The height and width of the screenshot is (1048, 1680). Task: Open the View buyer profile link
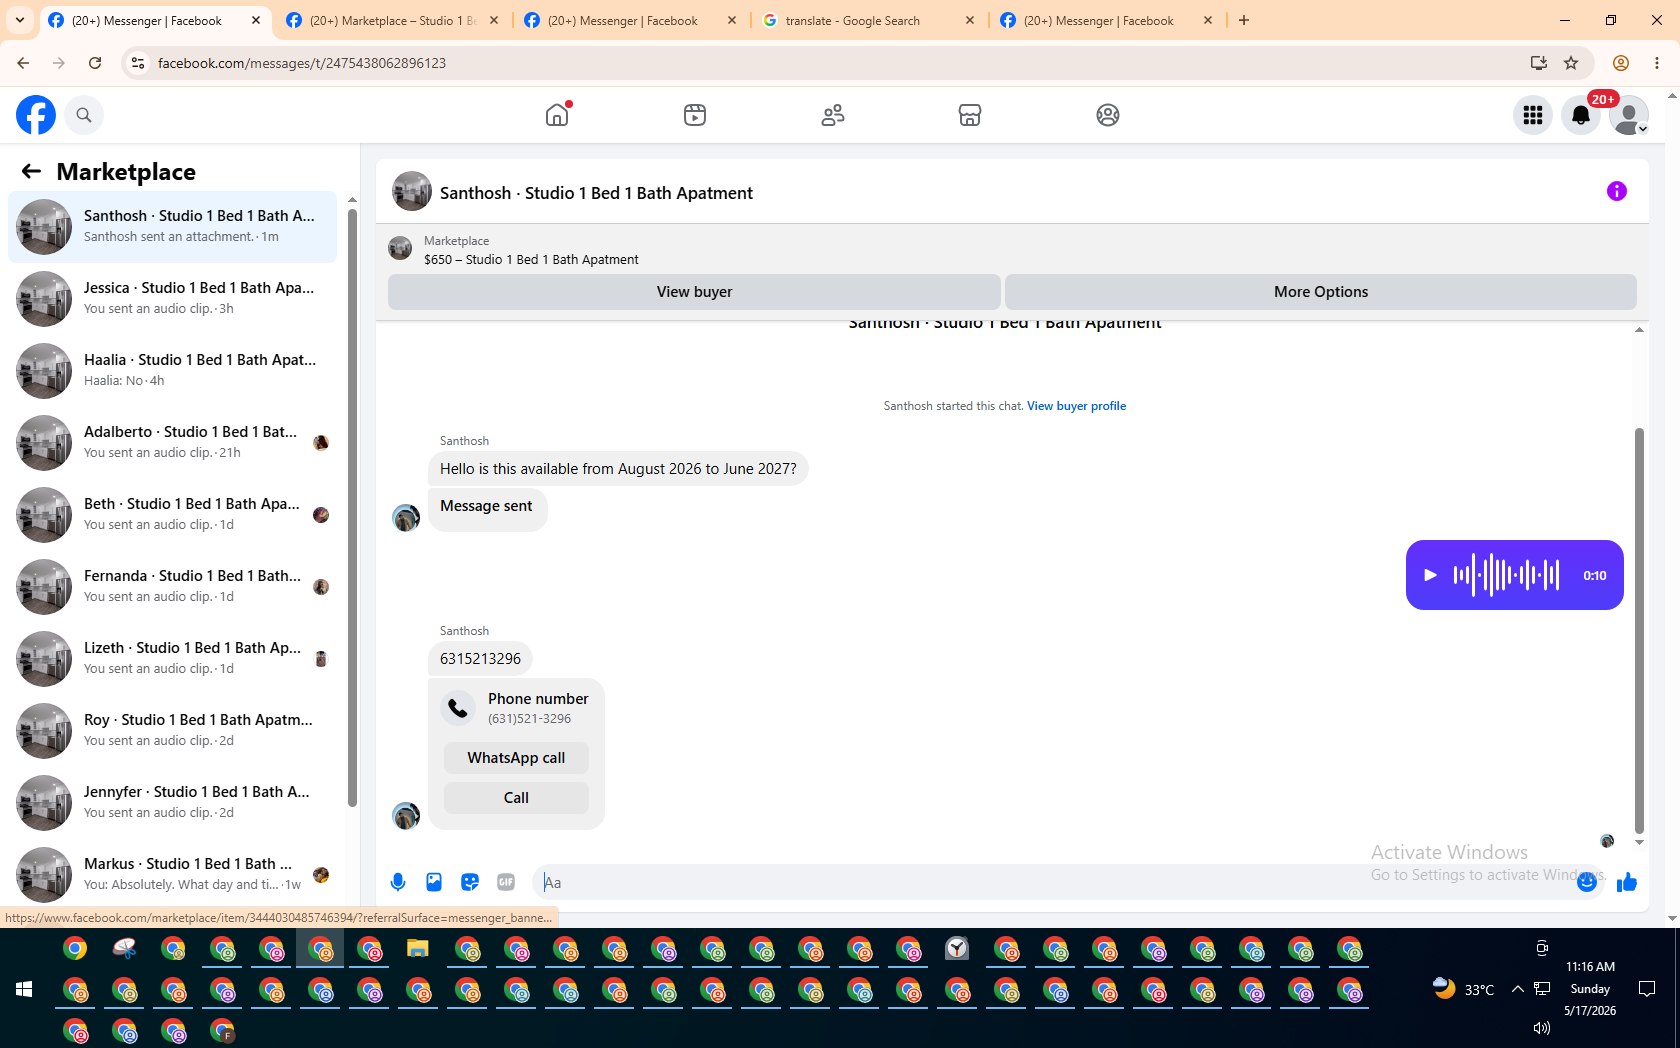[x=1076, y=406]
